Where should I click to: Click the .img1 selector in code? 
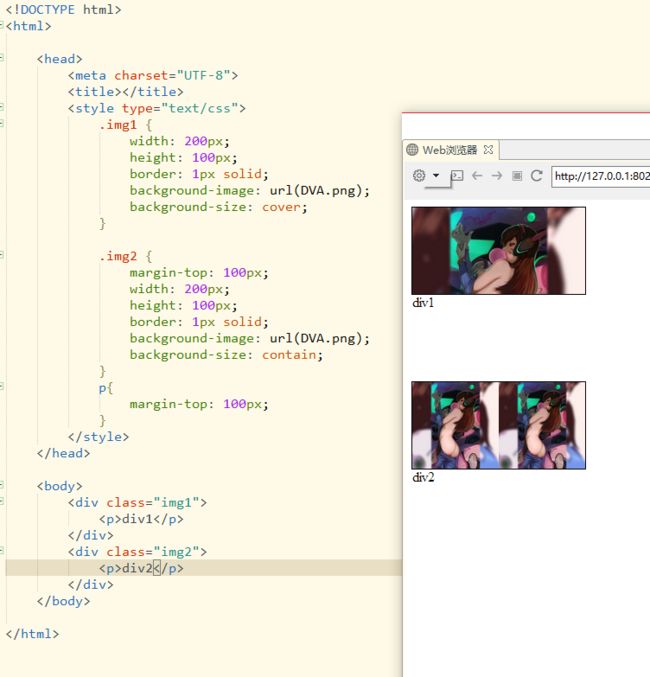(118, 125)
